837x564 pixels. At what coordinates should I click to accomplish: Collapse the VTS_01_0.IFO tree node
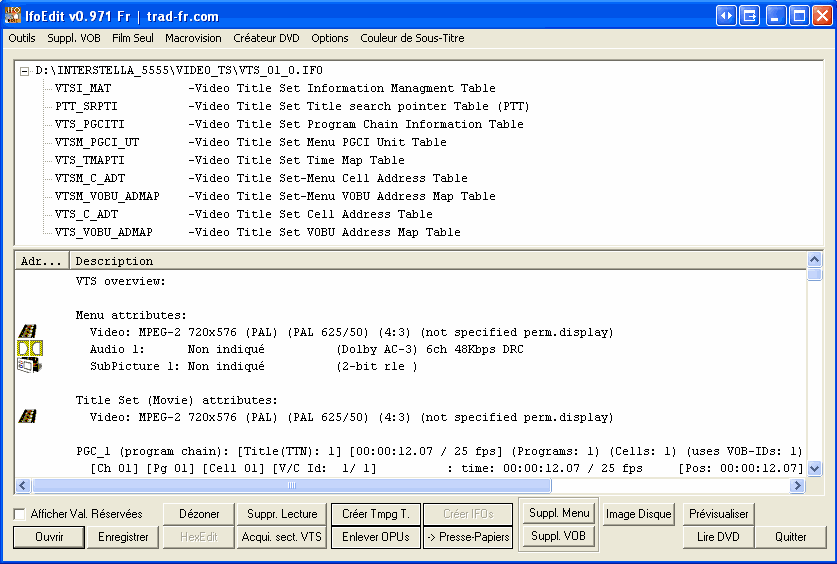pos(25,71)
